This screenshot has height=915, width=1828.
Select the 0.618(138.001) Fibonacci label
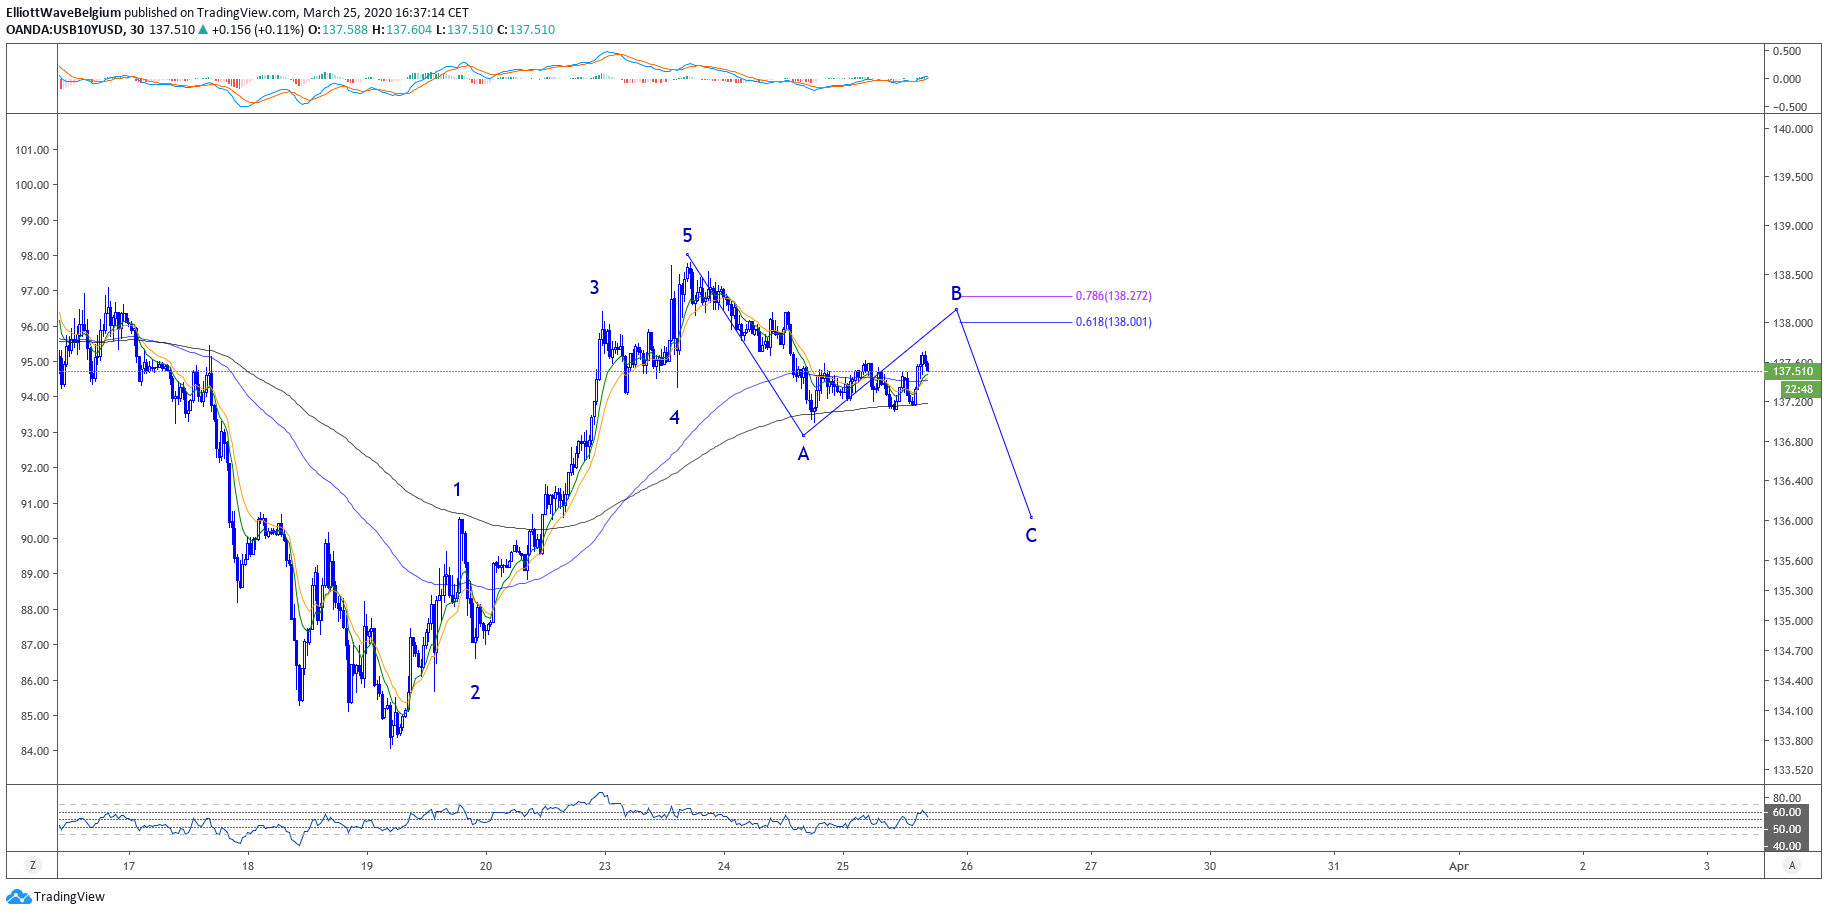coord(1113,322)
